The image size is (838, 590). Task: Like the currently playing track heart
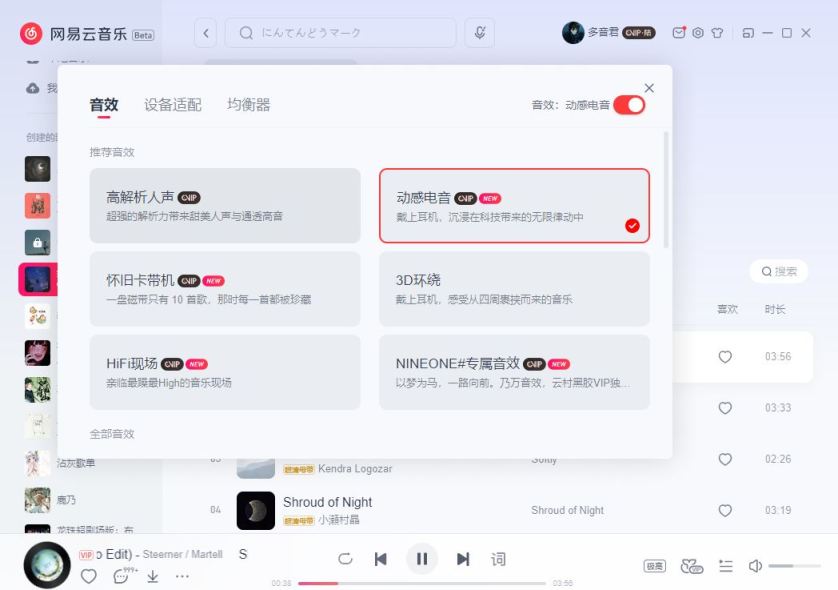pyautogui.click(x=89, y=576)
